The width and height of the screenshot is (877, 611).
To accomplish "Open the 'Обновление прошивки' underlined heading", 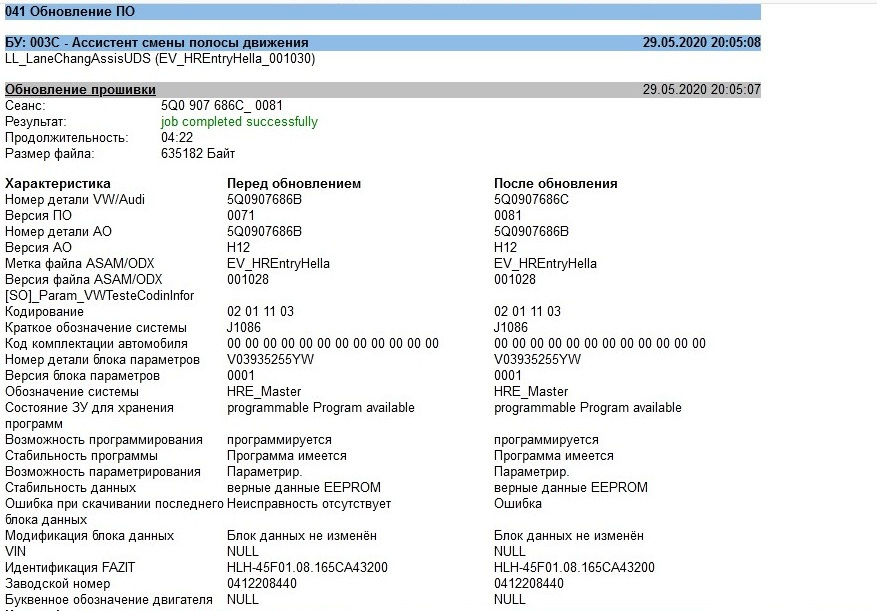I will point(80,90).
